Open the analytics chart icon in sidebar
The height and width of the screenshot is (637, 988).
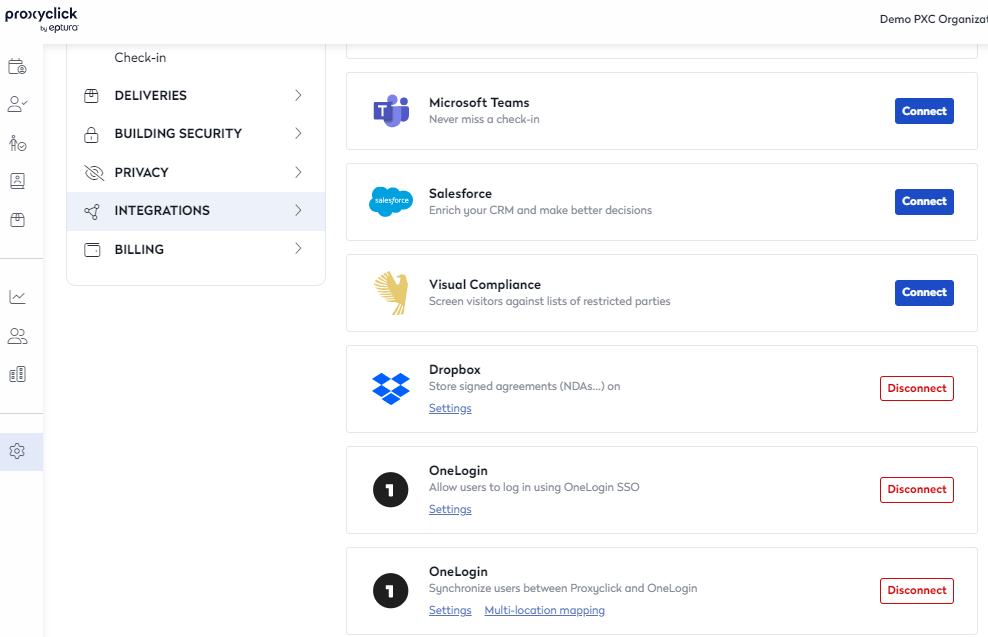click(x=17, y=297)
